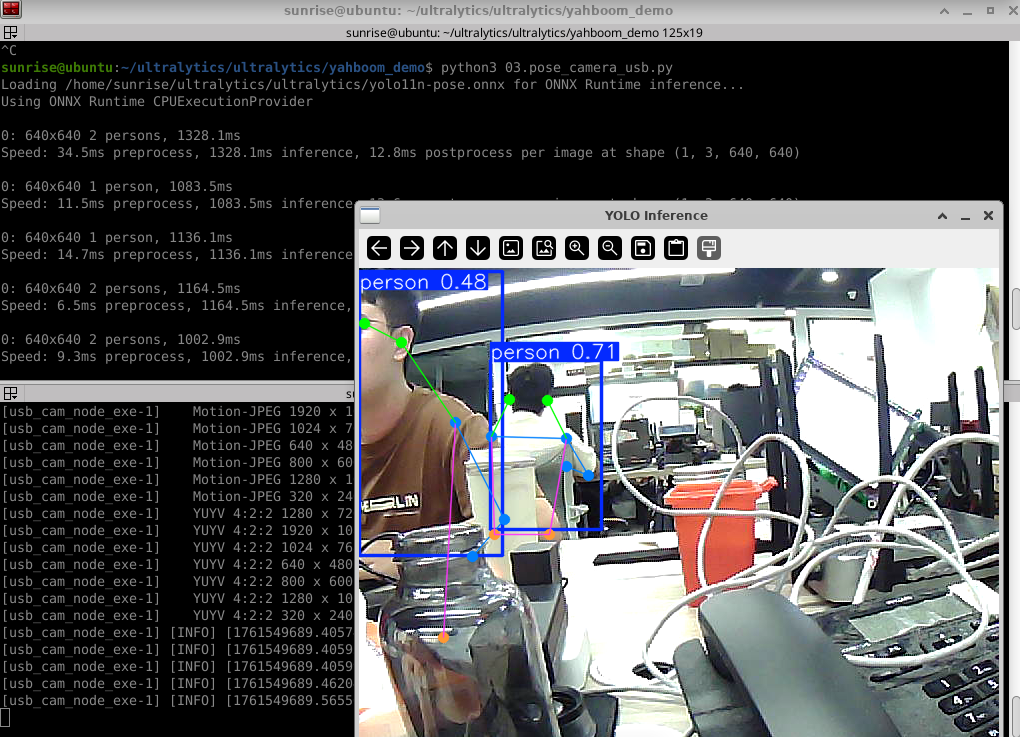
Task: Click the 'Using ONNX Runtime CPUExecutionProvider' line
Action: 157,101
